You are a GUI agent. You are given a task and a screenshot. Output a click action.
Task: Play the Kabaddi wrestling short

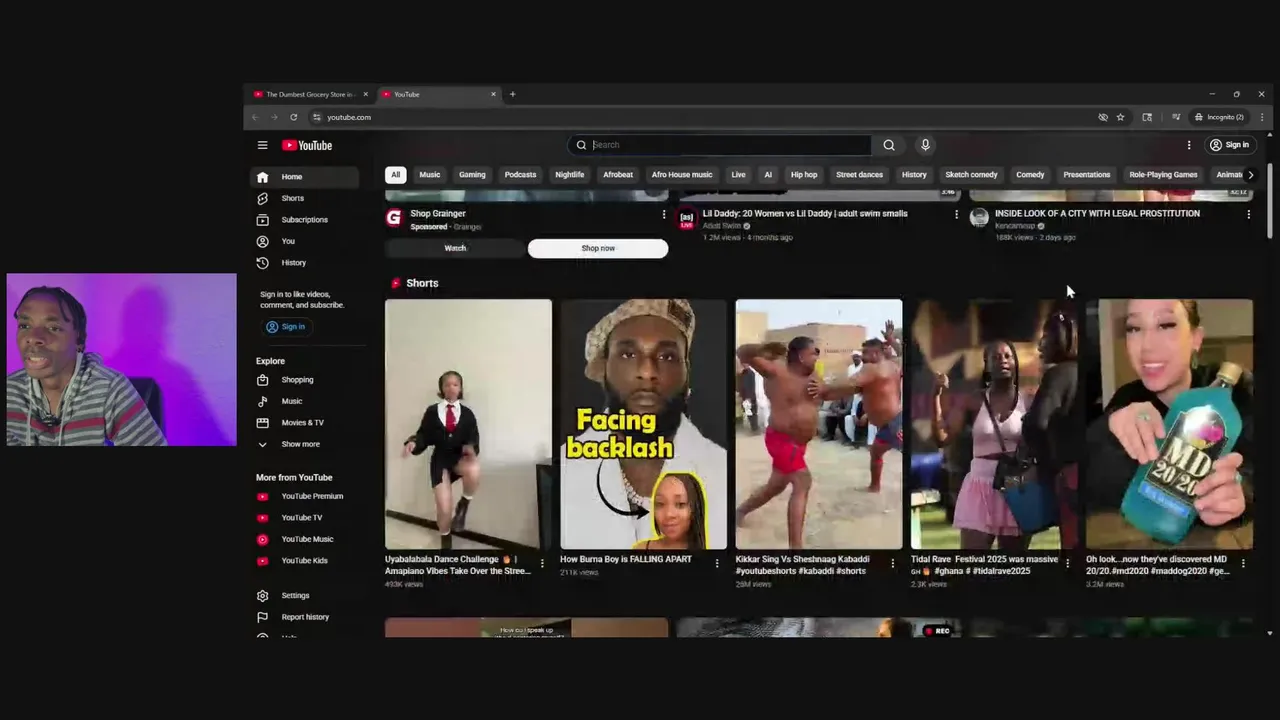tap(819, 424)
